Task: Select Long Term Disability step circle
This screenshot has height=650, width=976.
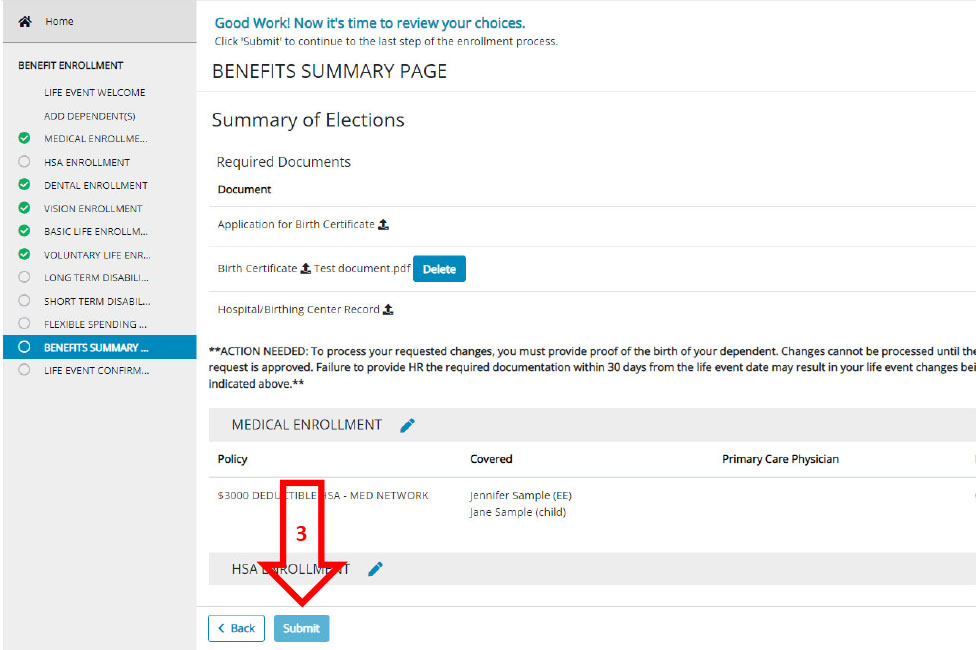Action: 24,277
